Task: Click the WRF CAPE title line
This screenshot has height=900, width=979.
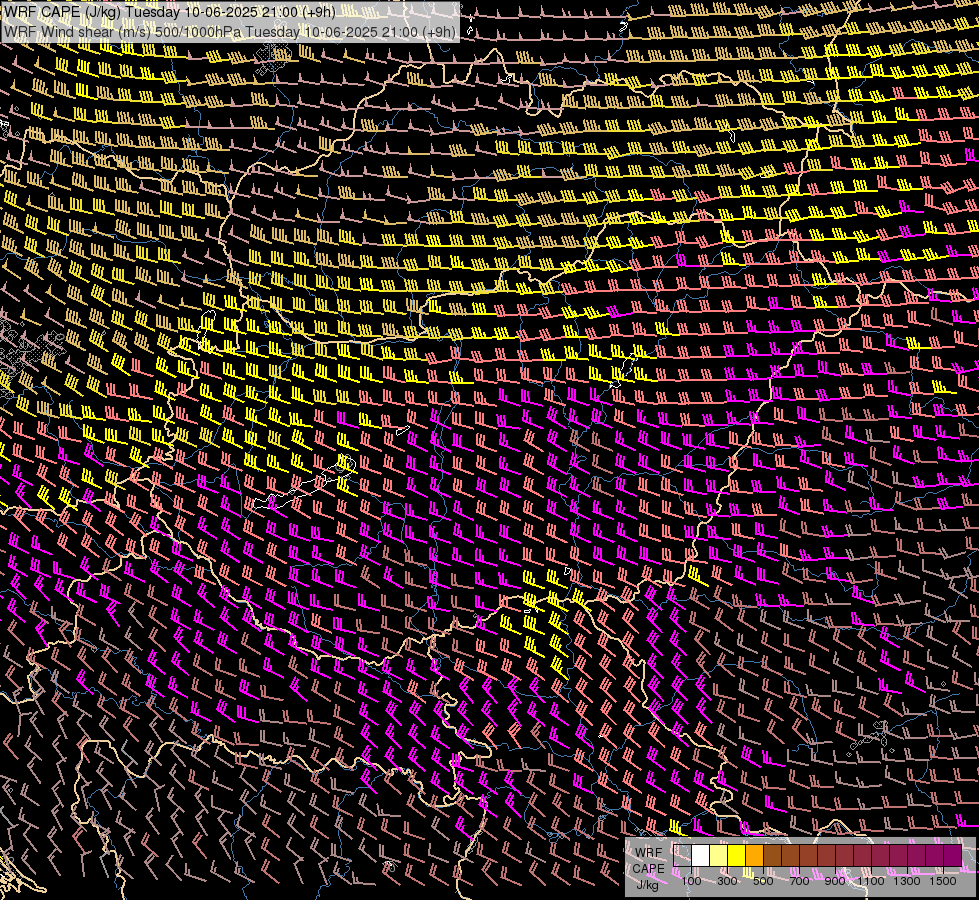Action: 170,12
